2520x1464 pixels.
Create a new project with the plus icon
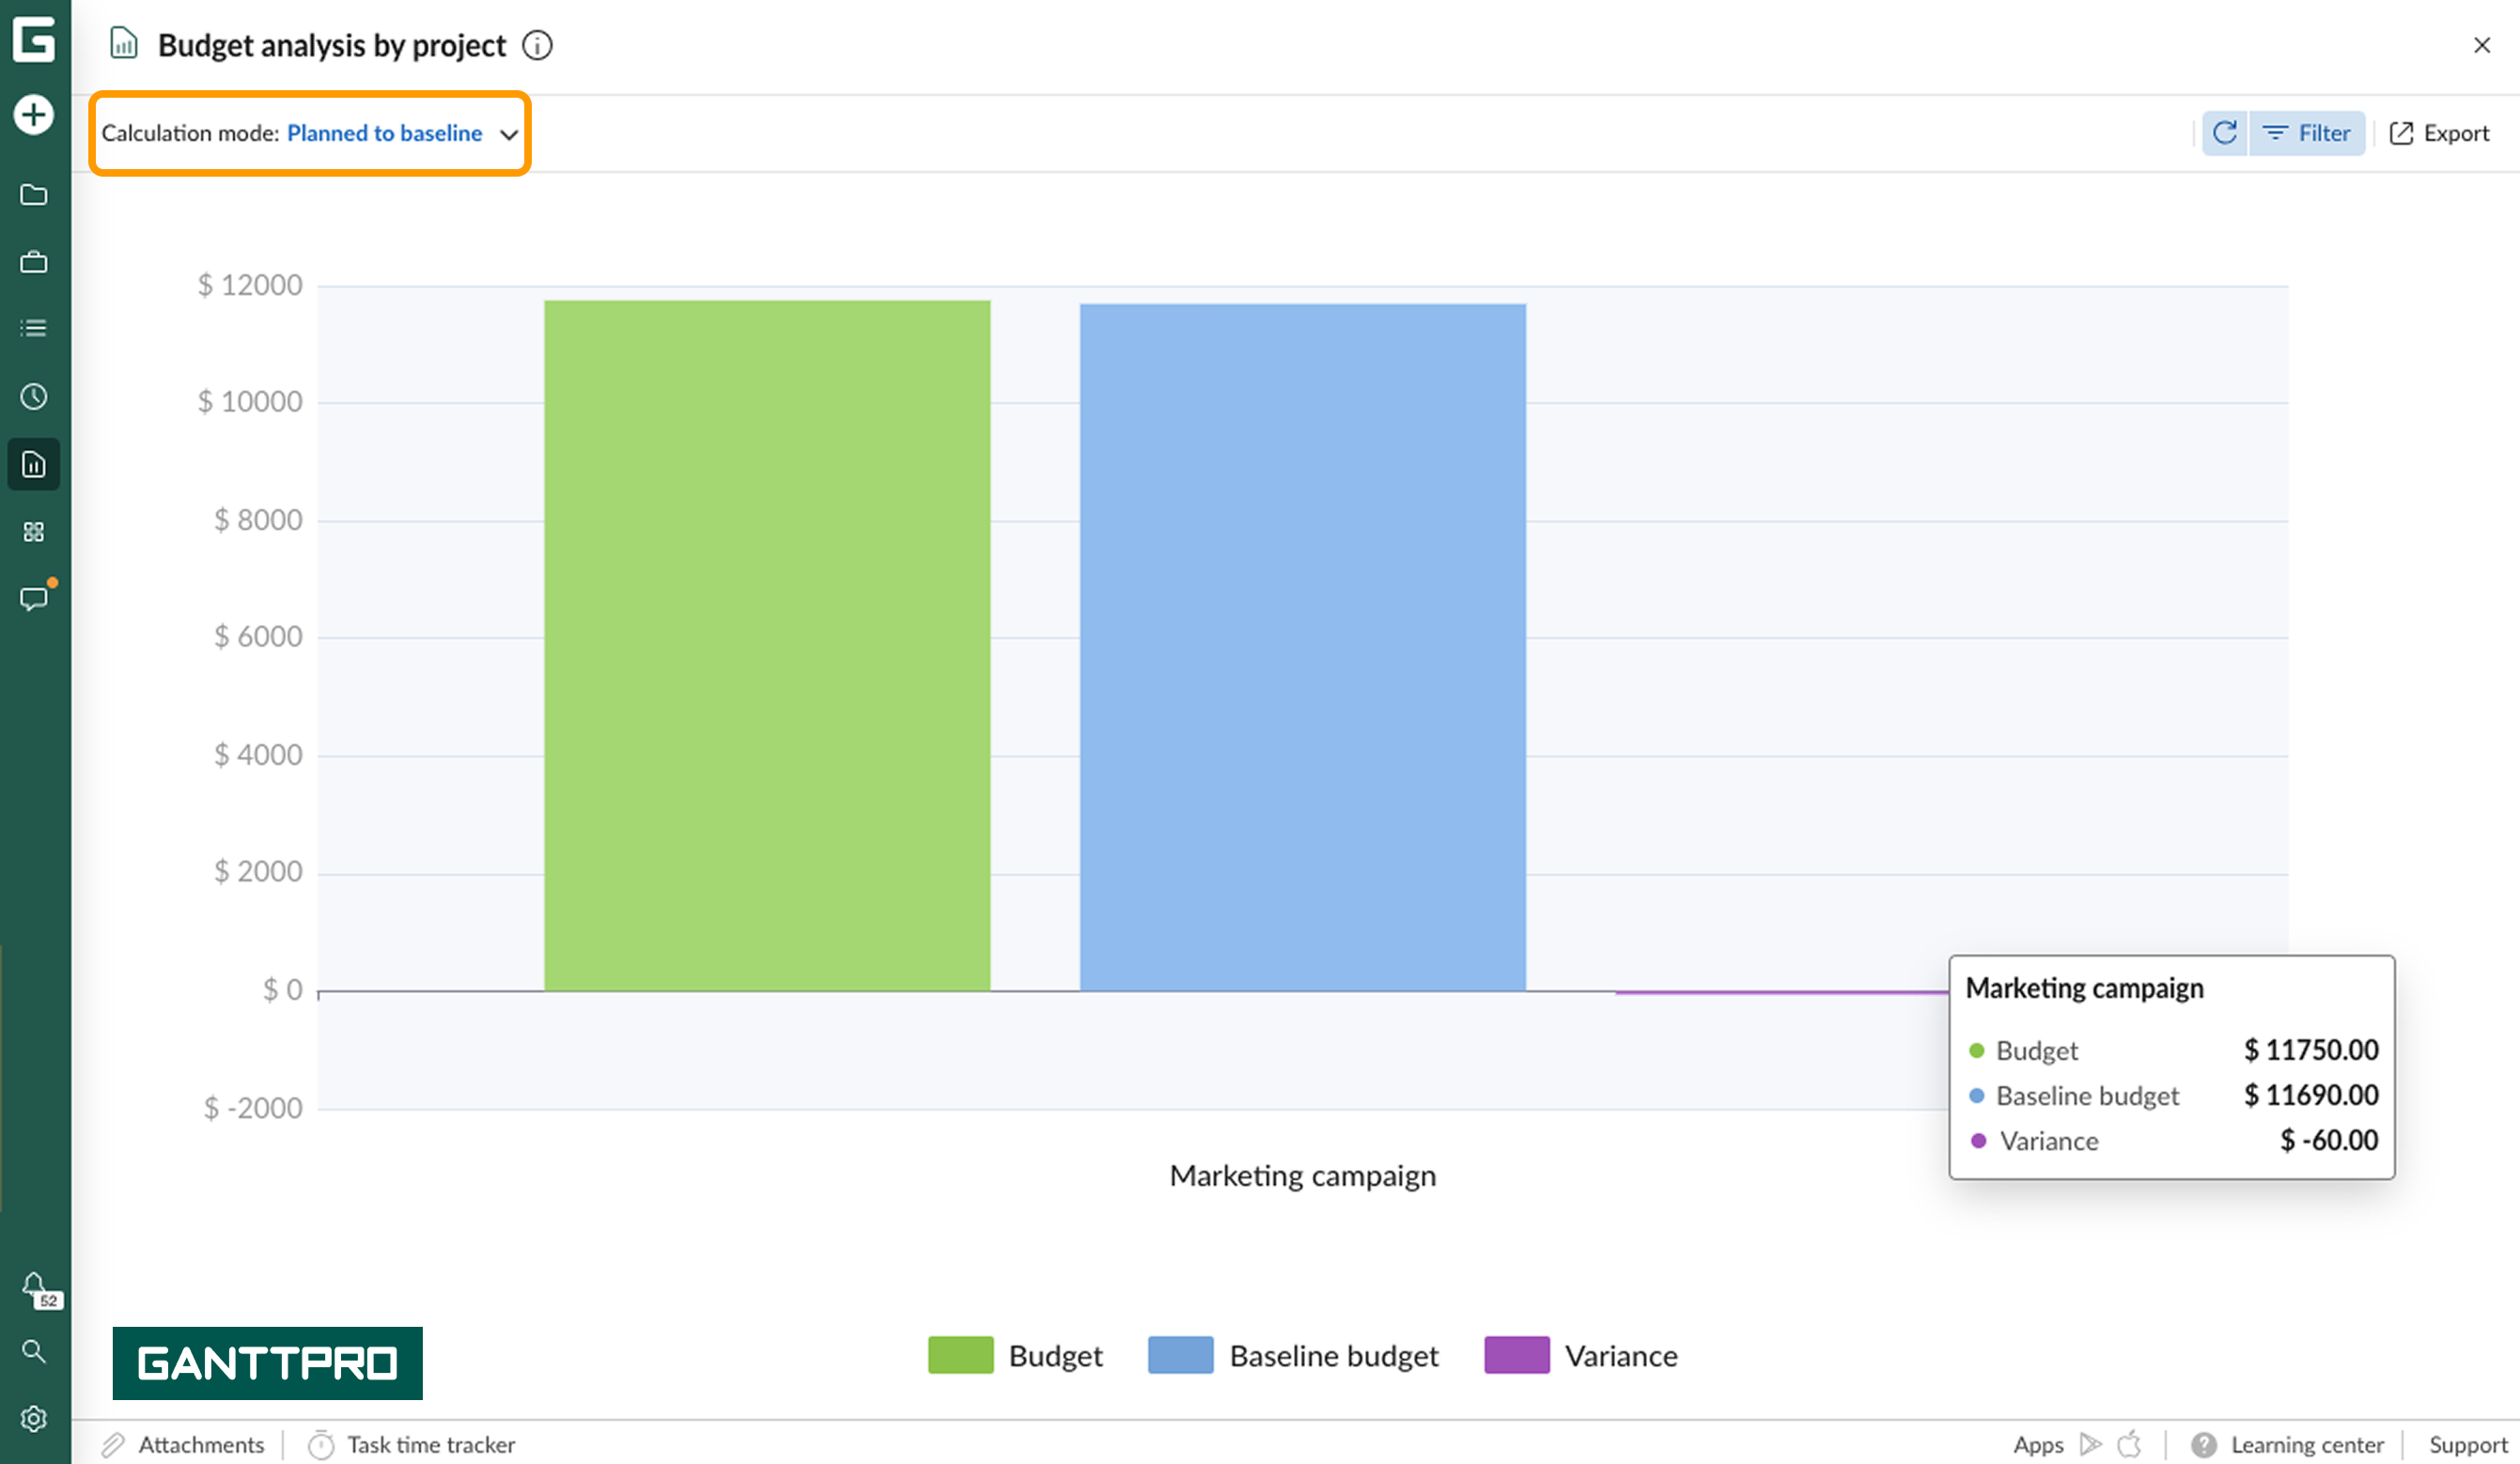pyautogui.click(x=34, y=114)
